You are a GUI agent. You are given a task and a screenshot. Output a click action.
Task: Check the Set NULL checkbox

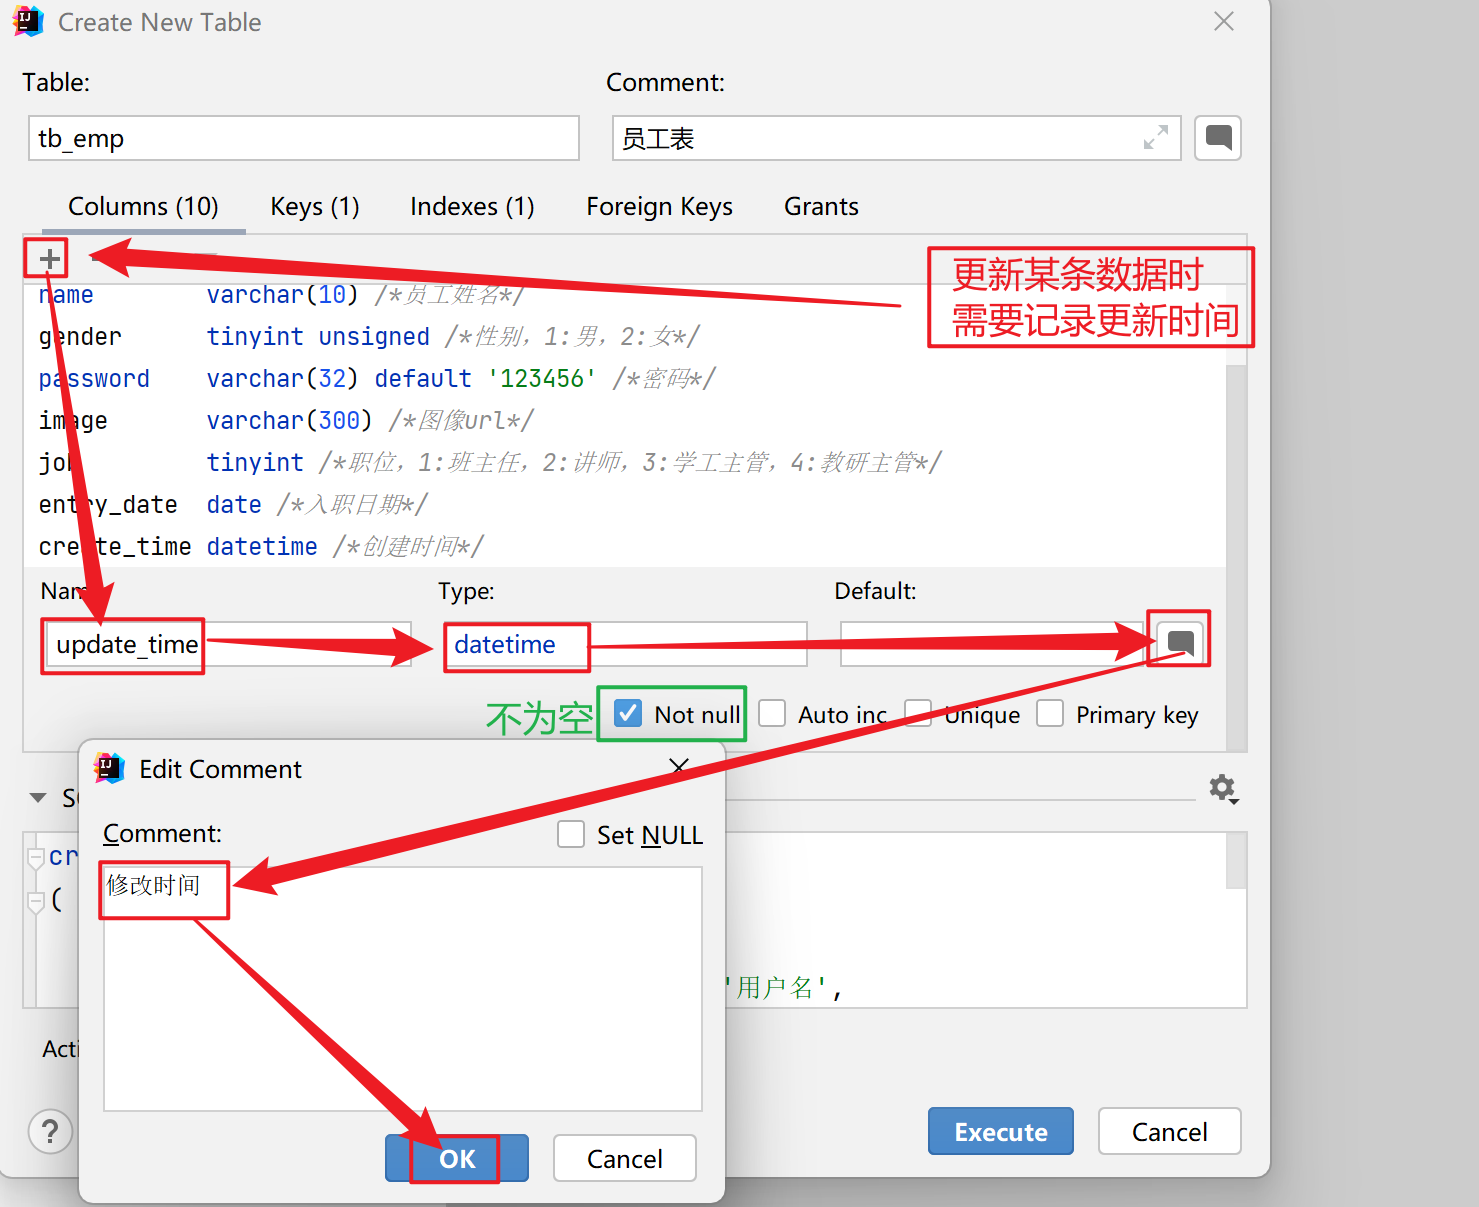coord(571,834)
